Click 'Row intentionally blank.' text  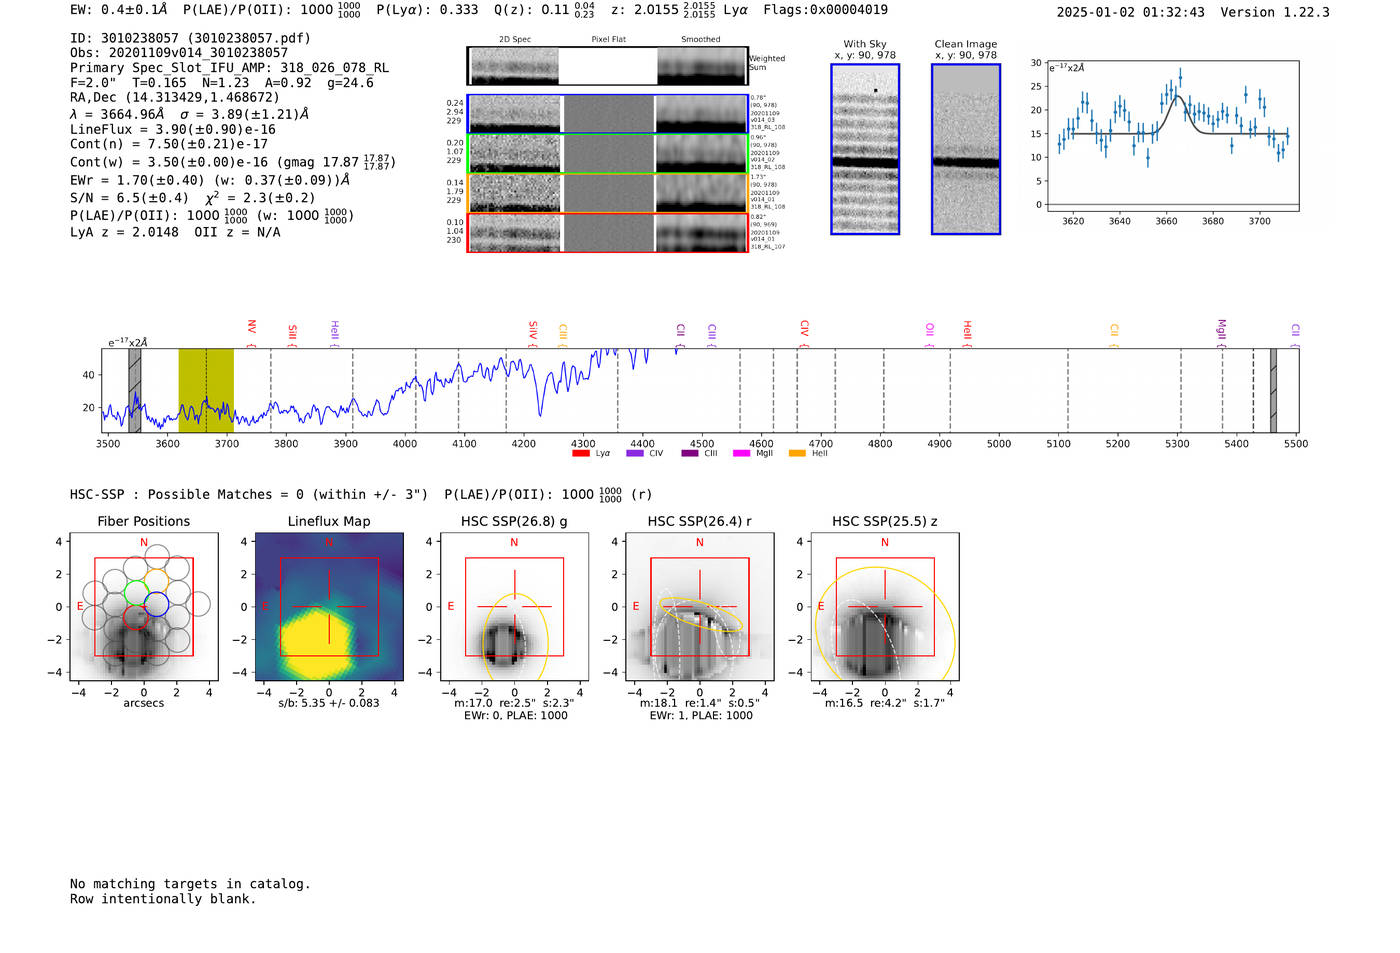click(163, 899)
